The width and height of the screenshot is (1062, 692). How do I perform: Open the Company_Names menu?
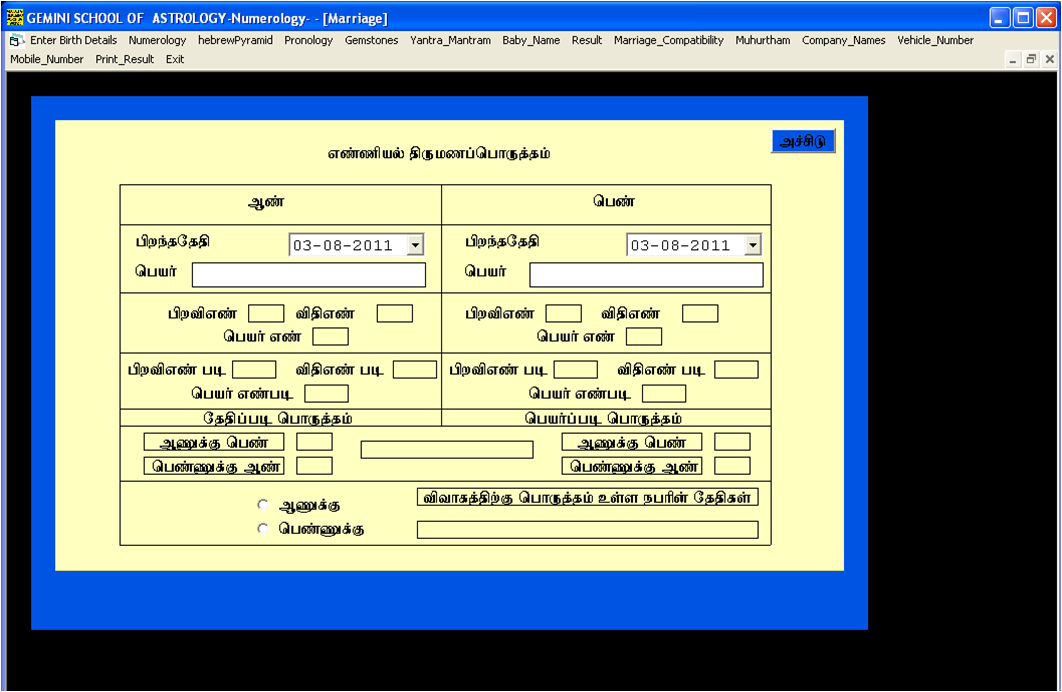[x=843, y=40]
